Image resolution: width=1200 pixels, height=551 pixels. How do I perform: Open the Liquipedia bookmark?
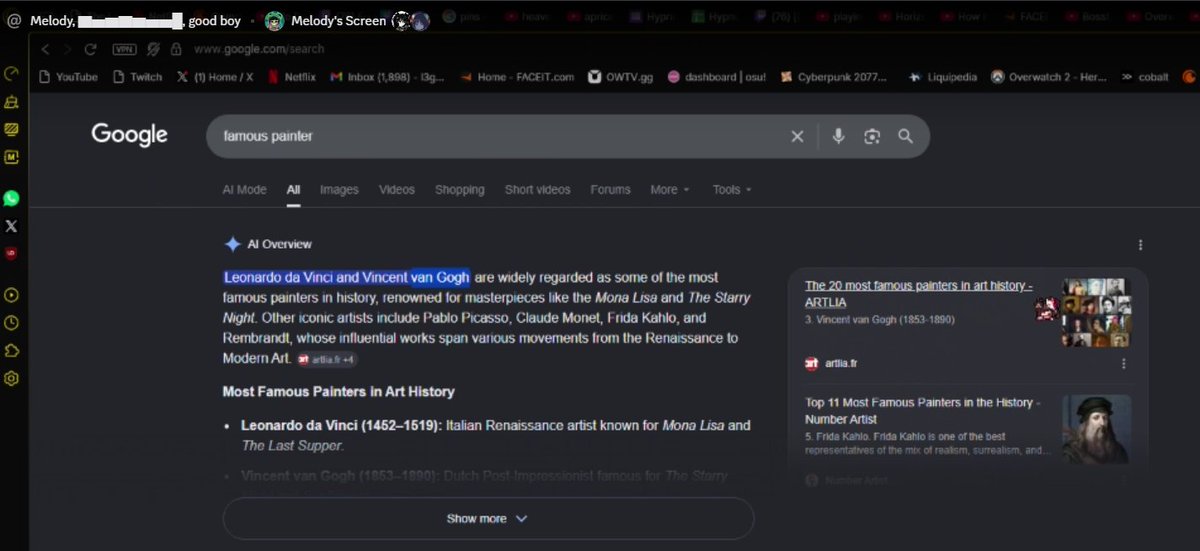(943, 77)
